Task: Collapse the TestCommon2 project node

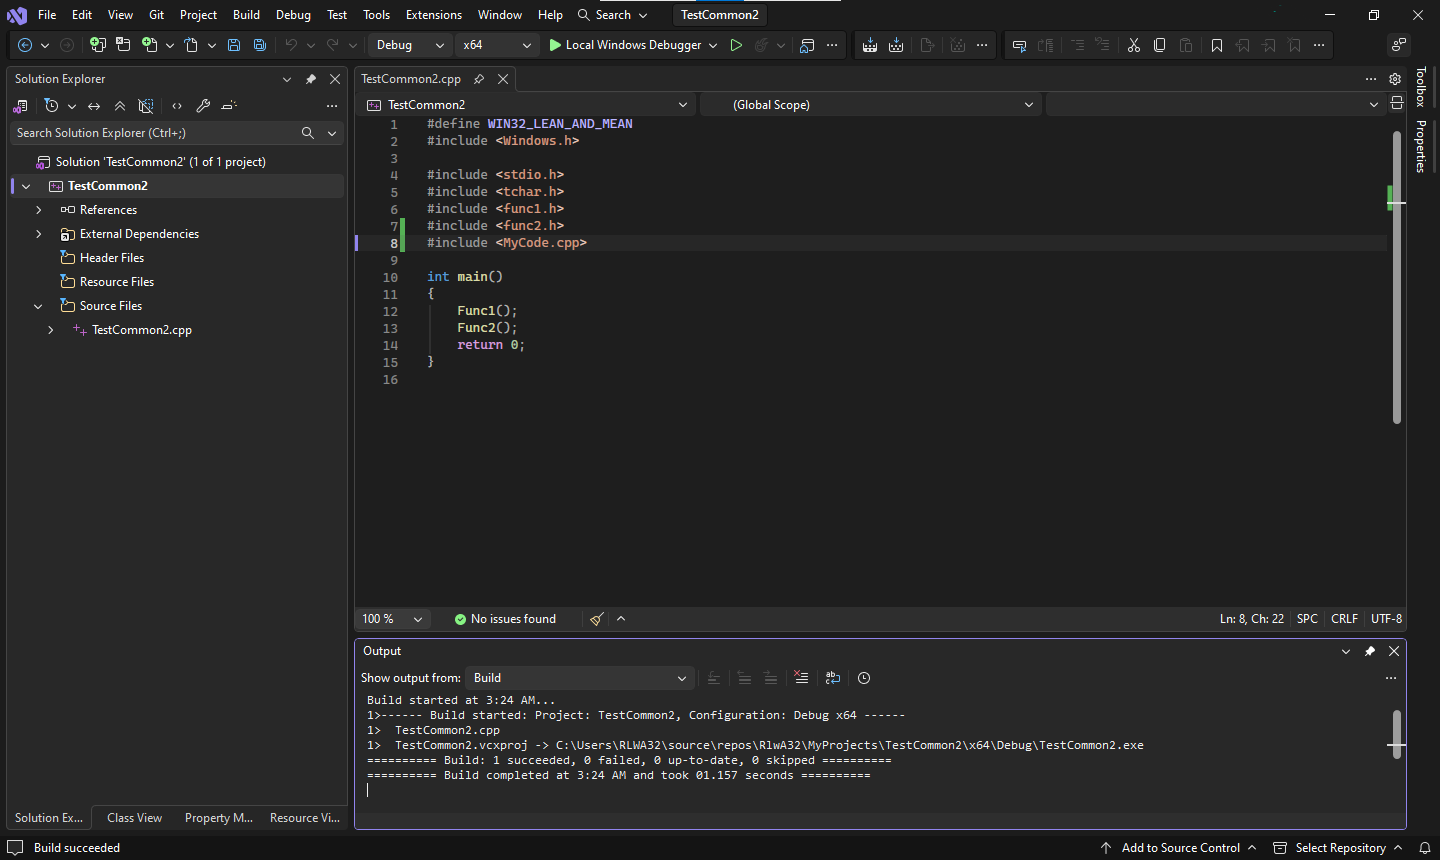Action: click(26, 186)
